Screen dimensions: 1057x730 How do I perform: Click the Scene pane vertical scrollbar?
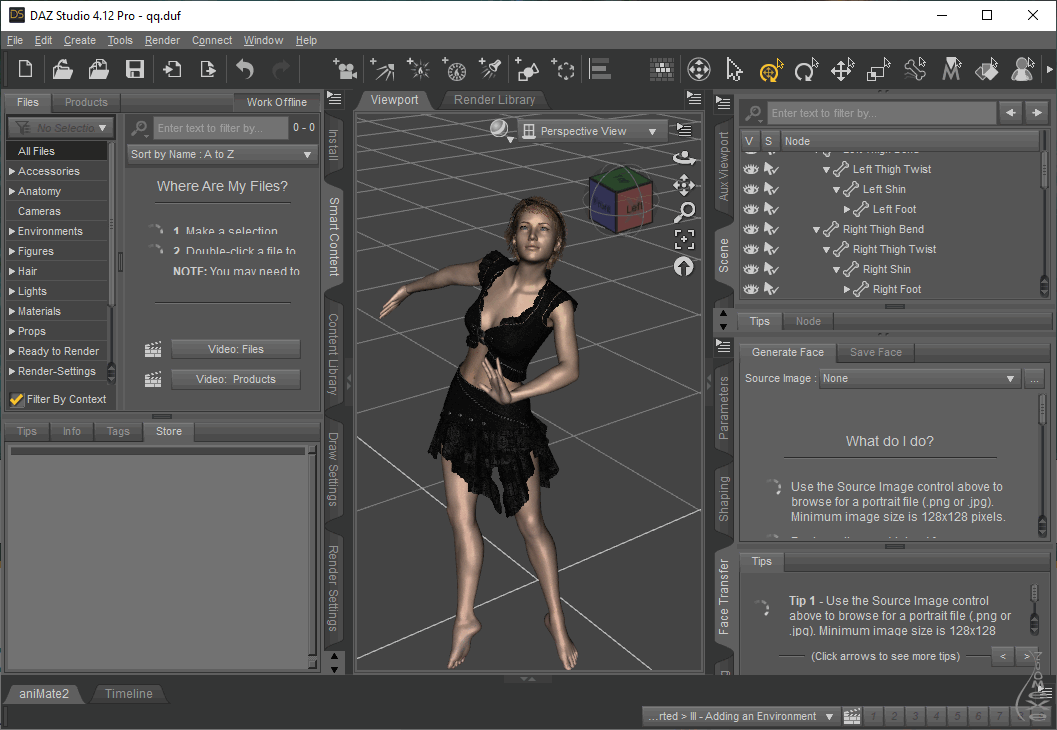[x=1044, y=222]
